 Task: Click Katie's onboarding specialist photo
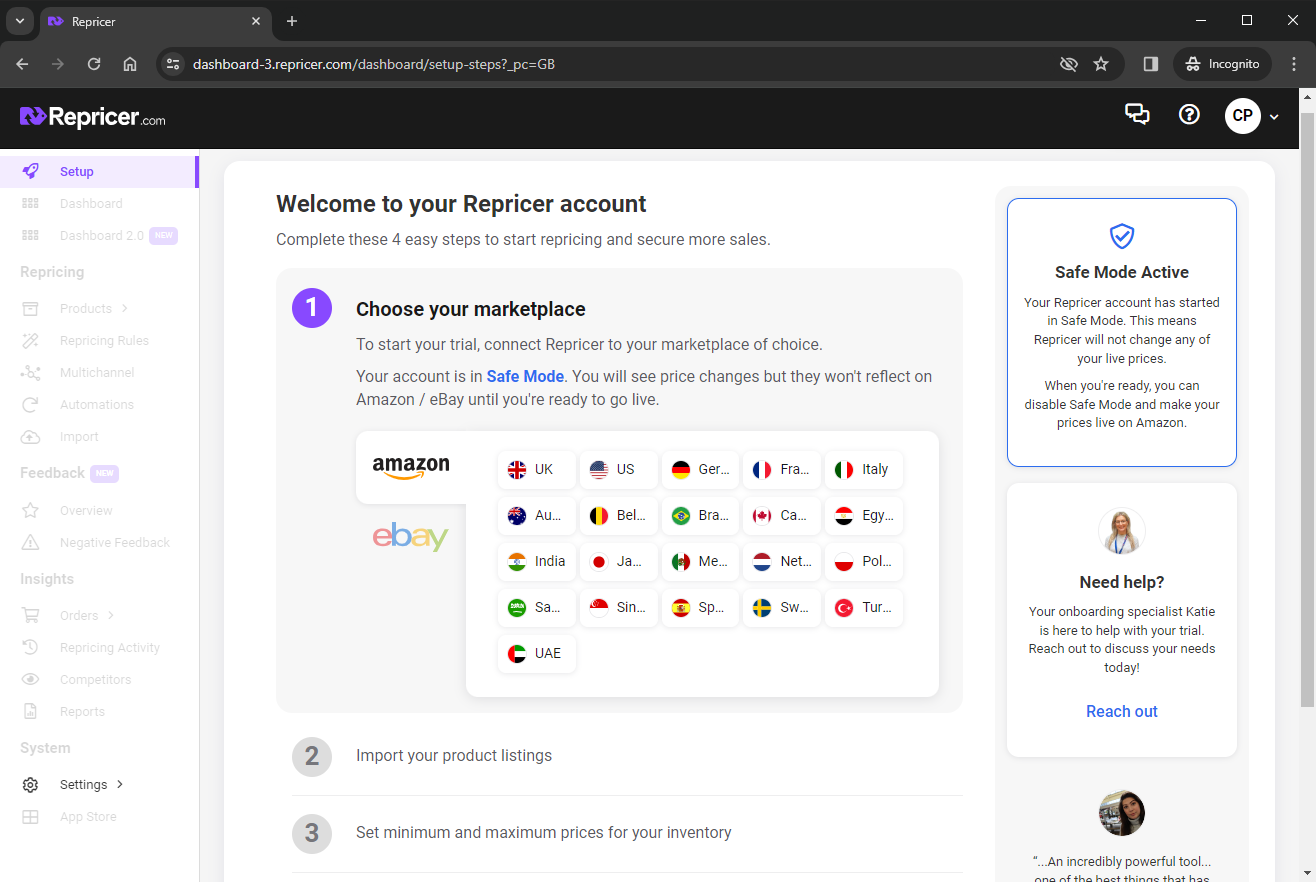tap(1122, 532)
